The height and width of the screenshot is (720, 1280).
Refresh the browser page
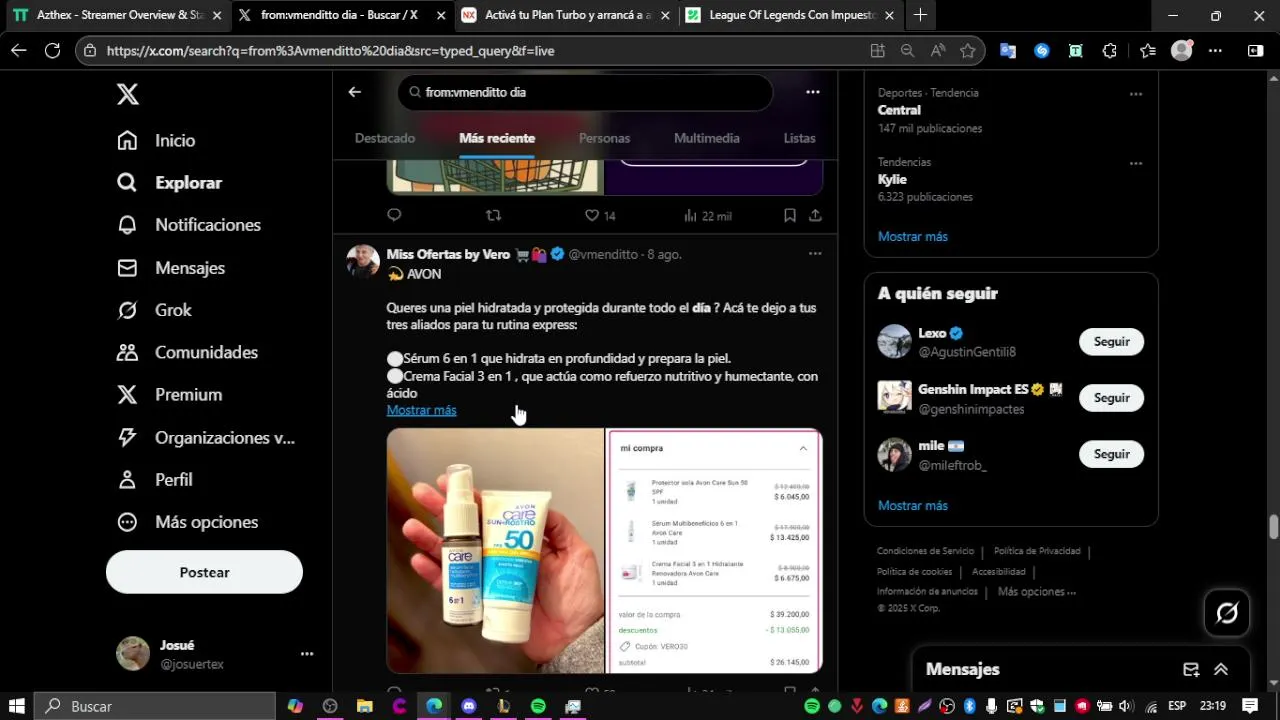click(52, 50)
